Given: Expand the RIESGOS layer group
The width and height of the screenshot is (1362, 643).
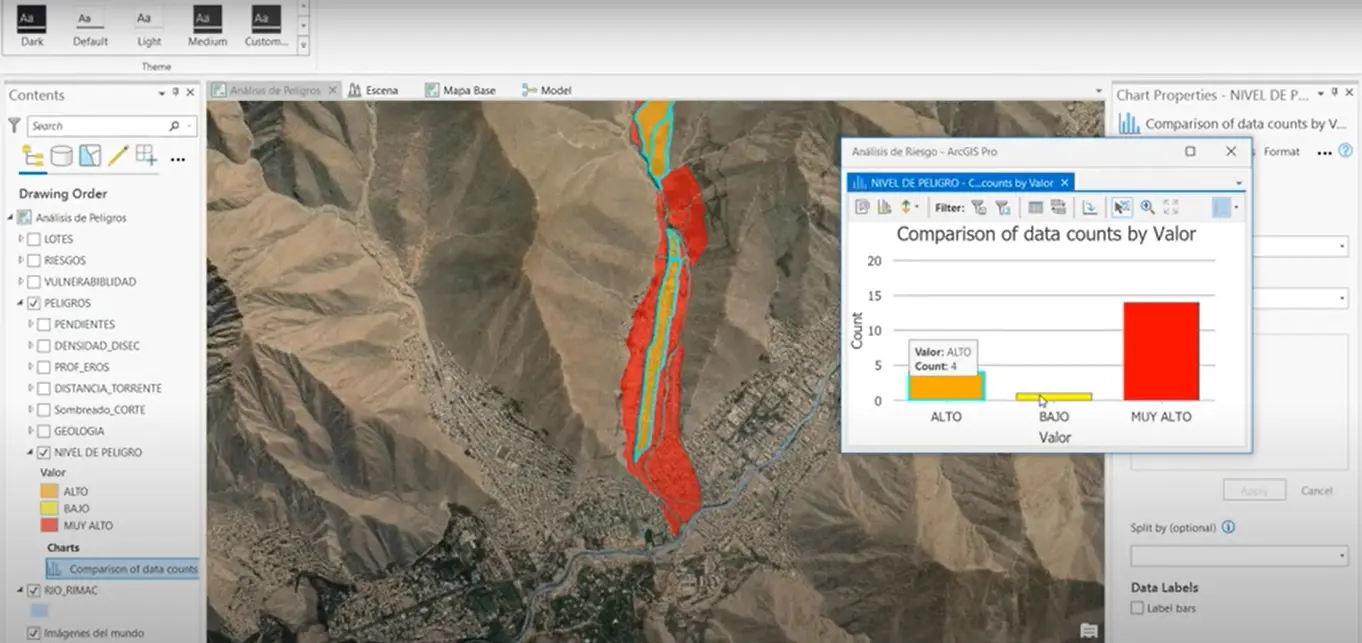Looking at the screenshot, I should coord(21,261).
